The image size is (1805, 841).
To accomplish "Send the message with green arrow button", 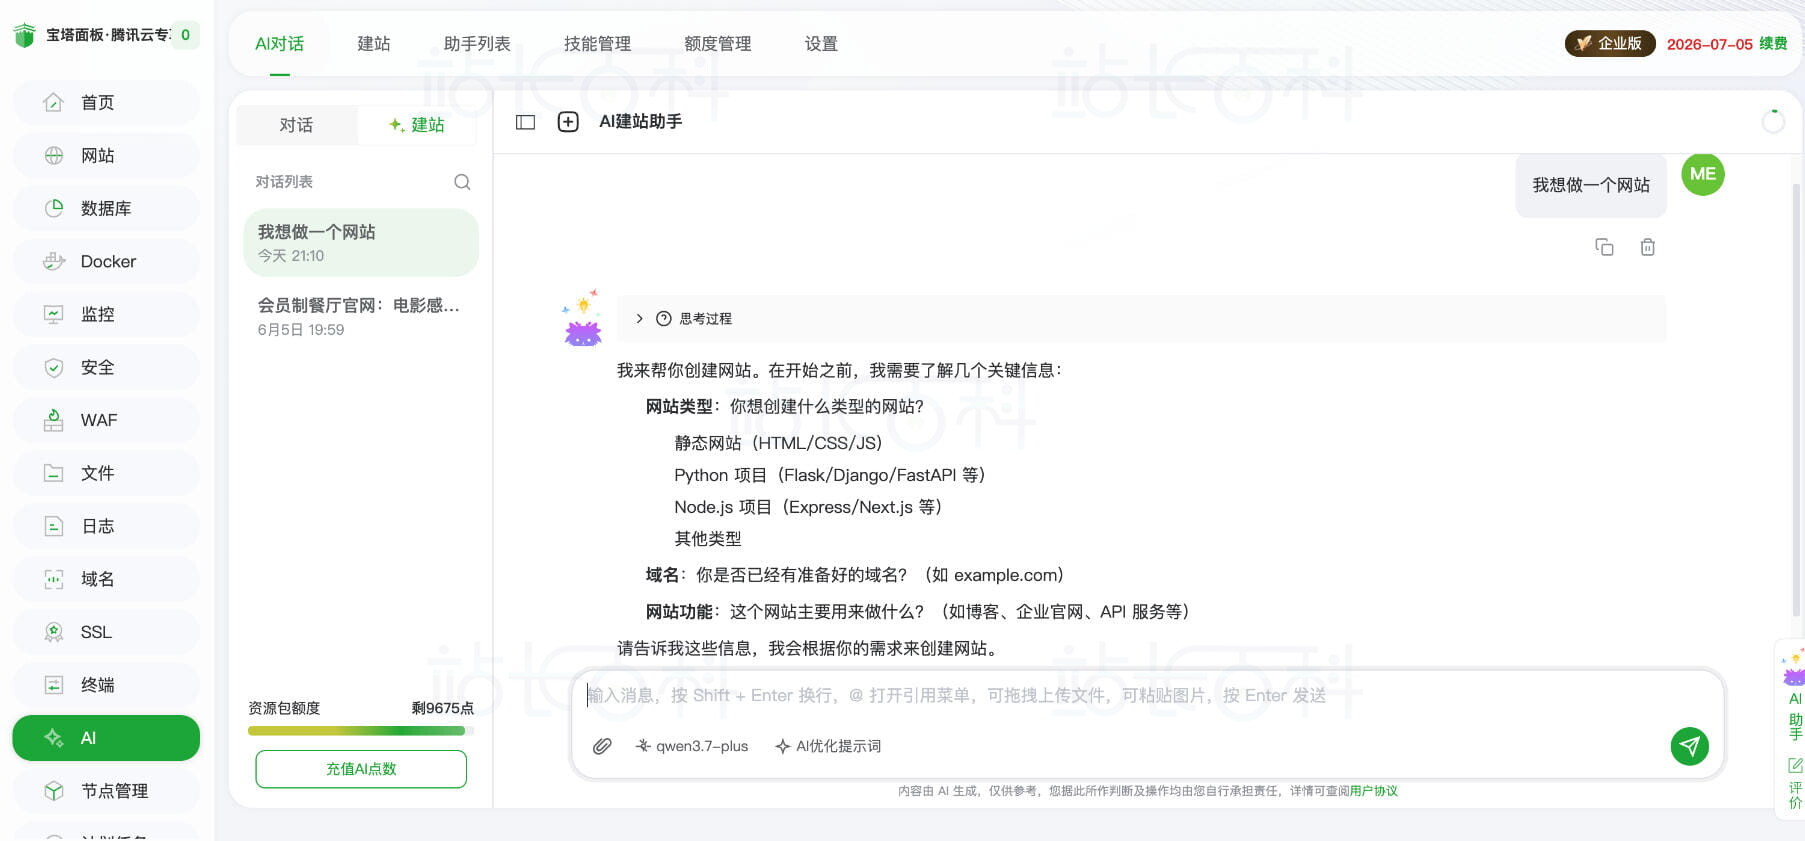I will pyautogui.click(x=1689, y=746).
